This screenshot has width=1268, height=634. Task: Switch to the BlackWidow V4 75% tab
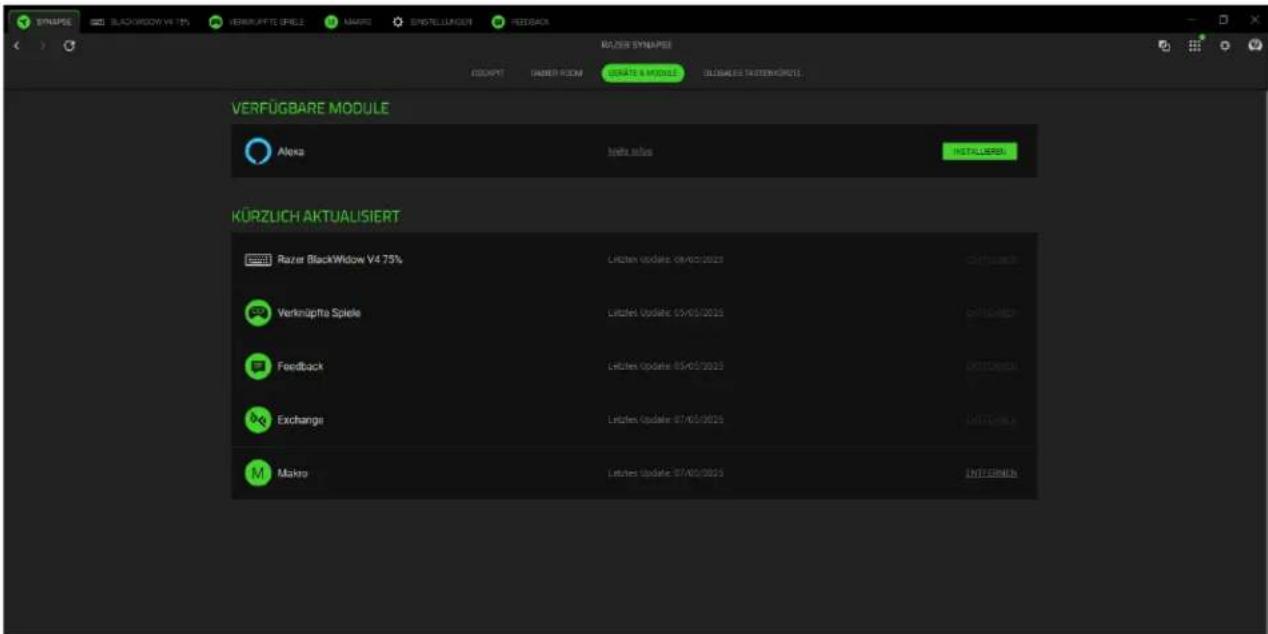139,21
